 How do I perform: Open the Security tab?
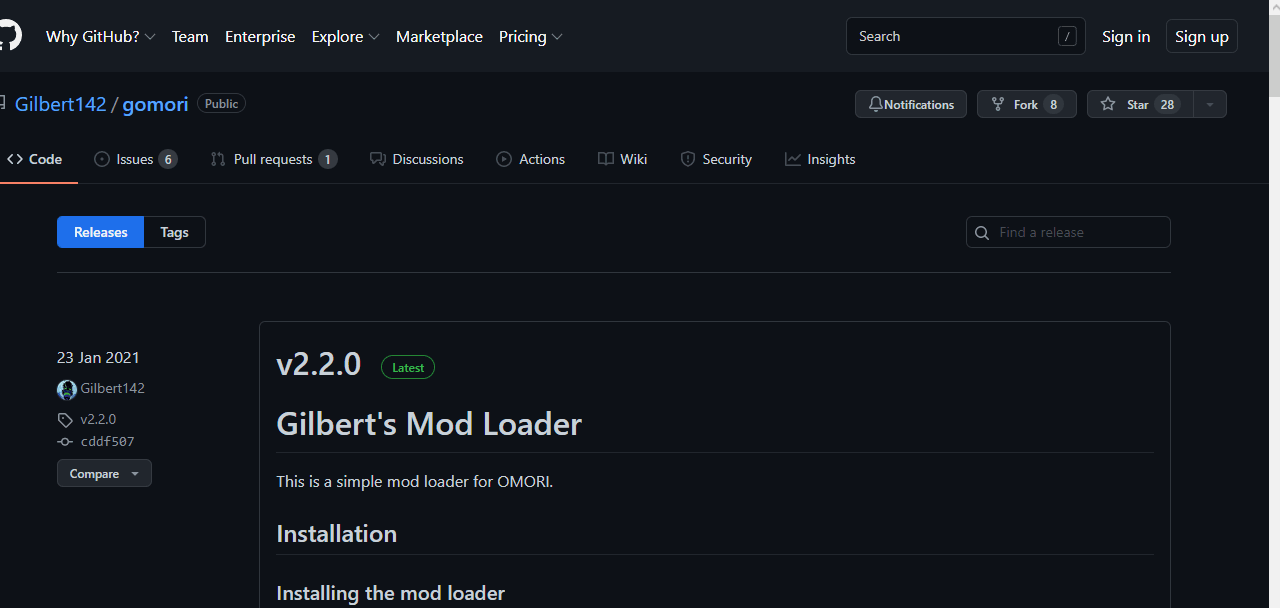(716, 159)
